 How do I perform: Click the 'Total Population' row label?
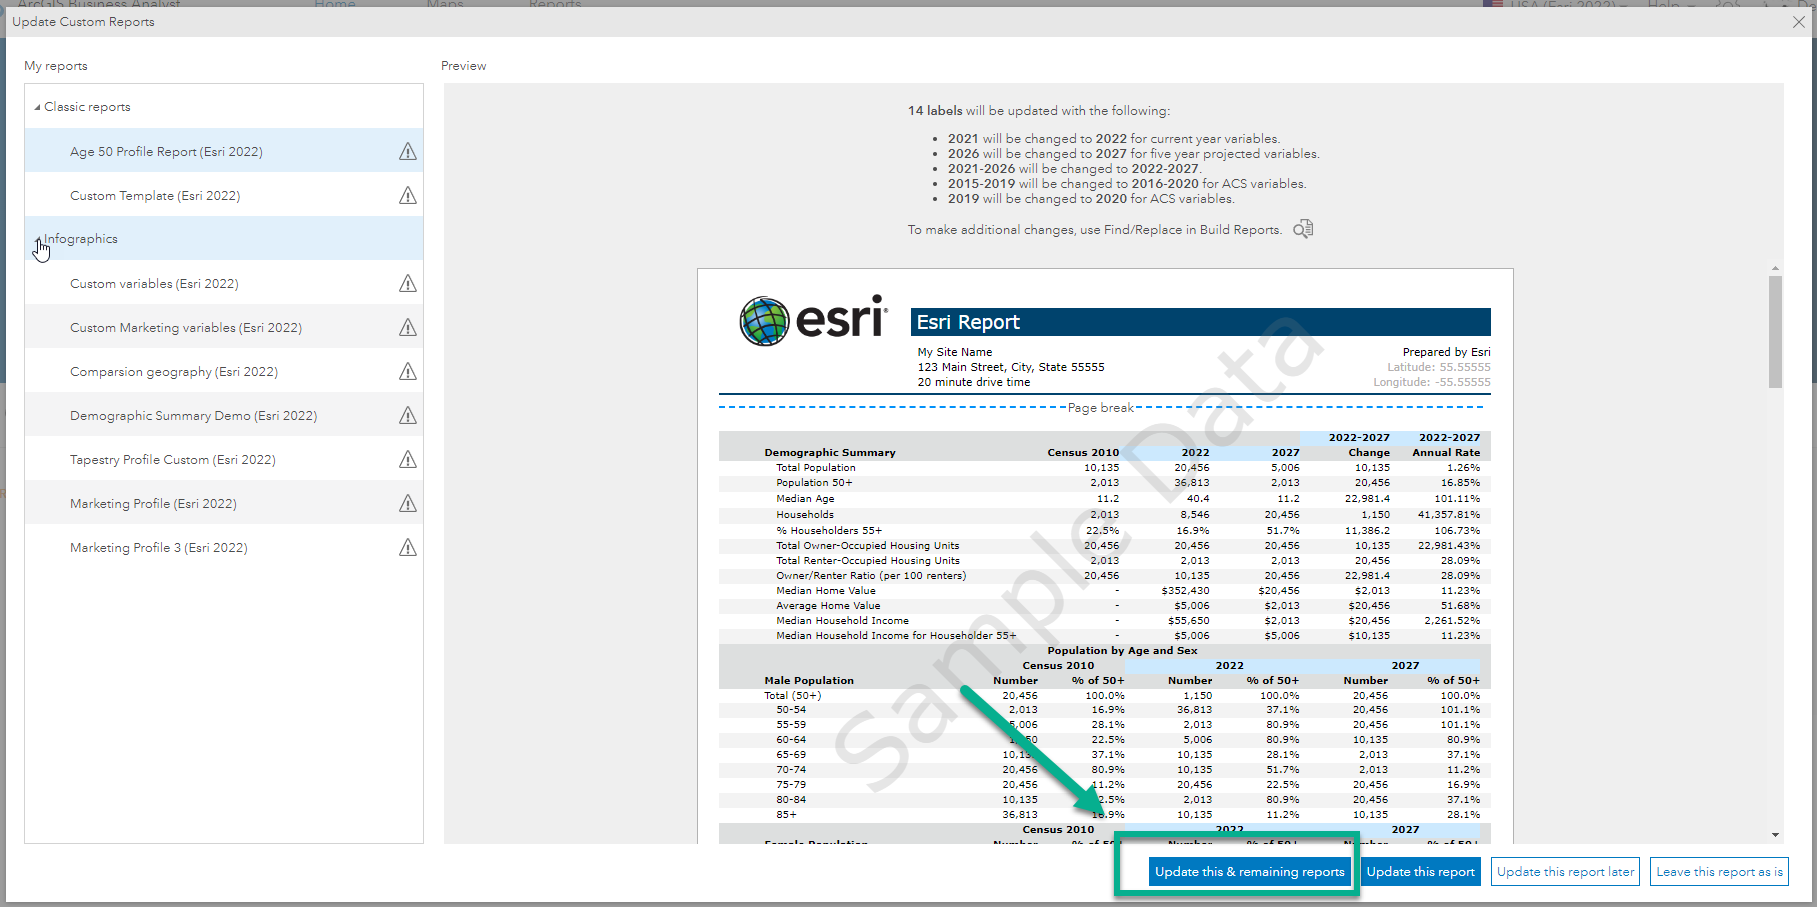(816, 468)
